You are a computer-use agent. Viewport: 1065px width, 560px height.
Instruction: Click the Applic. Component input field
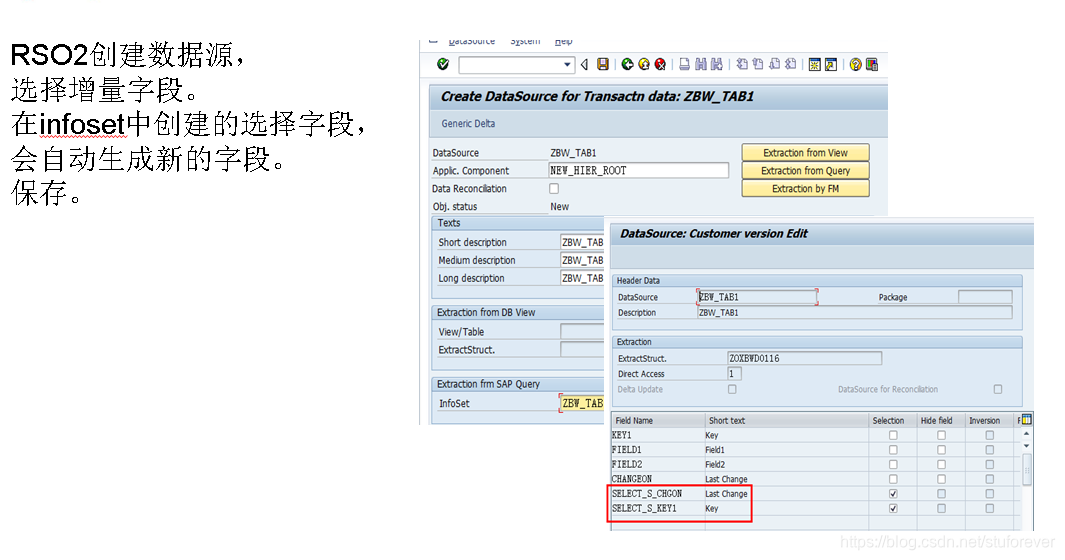pos(638,171)
